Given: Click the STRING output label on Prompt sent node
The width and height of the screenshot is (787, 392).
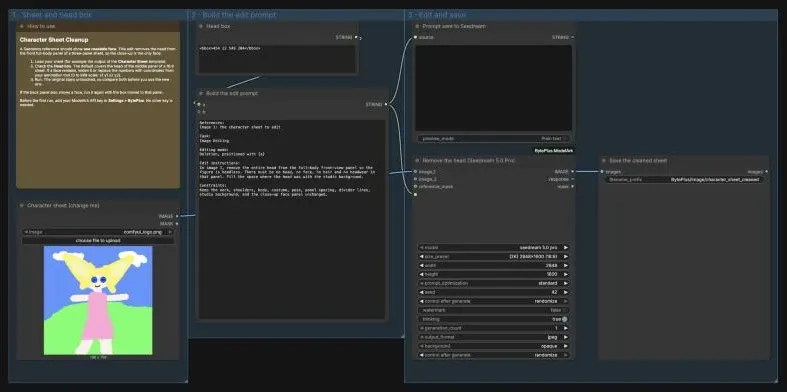Looking at the screenshot, I should coord(560,37).
